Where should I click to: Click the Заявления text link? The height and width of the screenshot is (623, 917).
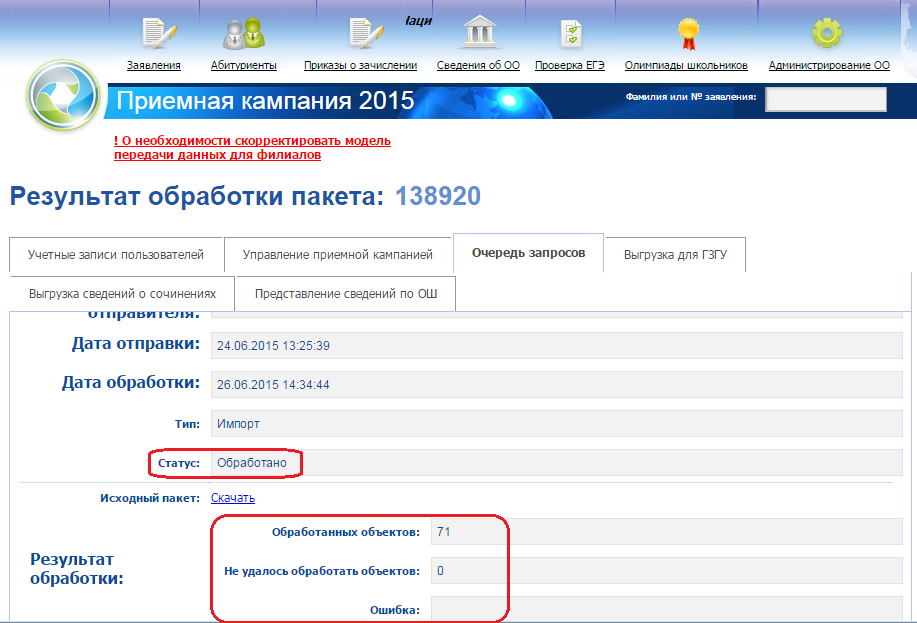click(154, 66)
